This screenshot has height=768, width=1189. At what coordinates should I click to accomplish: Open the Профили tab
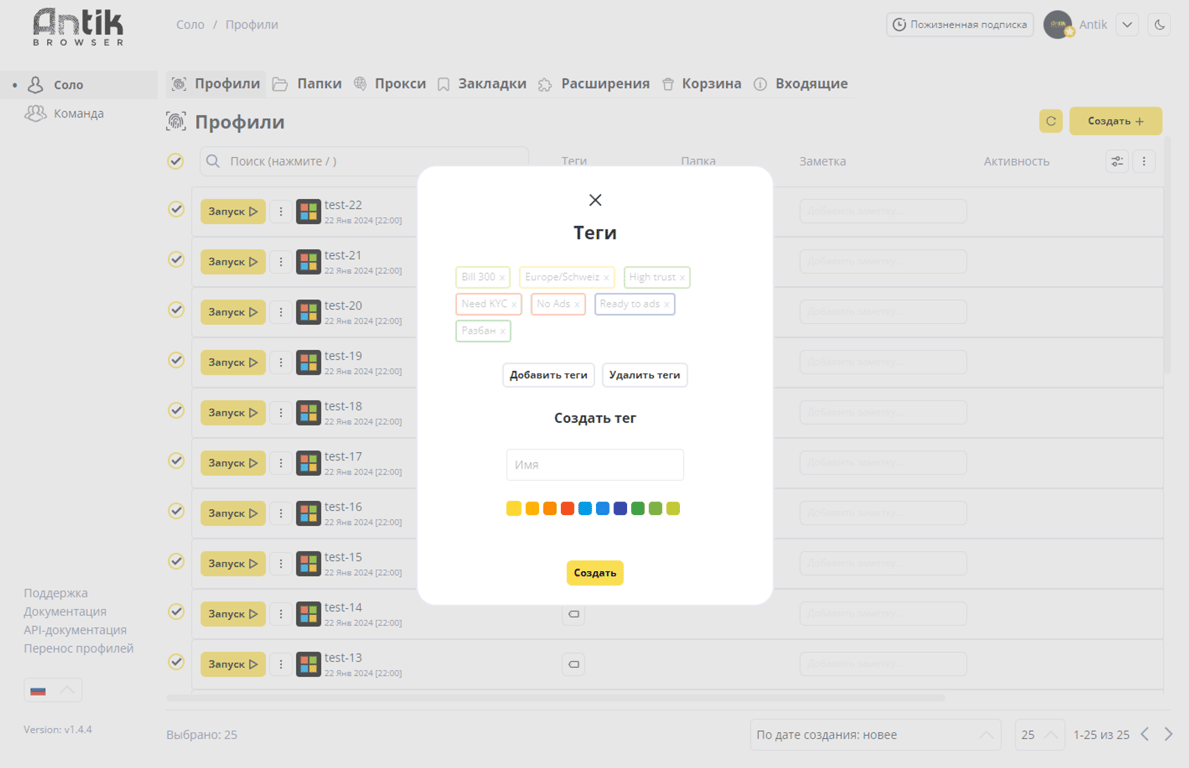(x=216, y=84)
